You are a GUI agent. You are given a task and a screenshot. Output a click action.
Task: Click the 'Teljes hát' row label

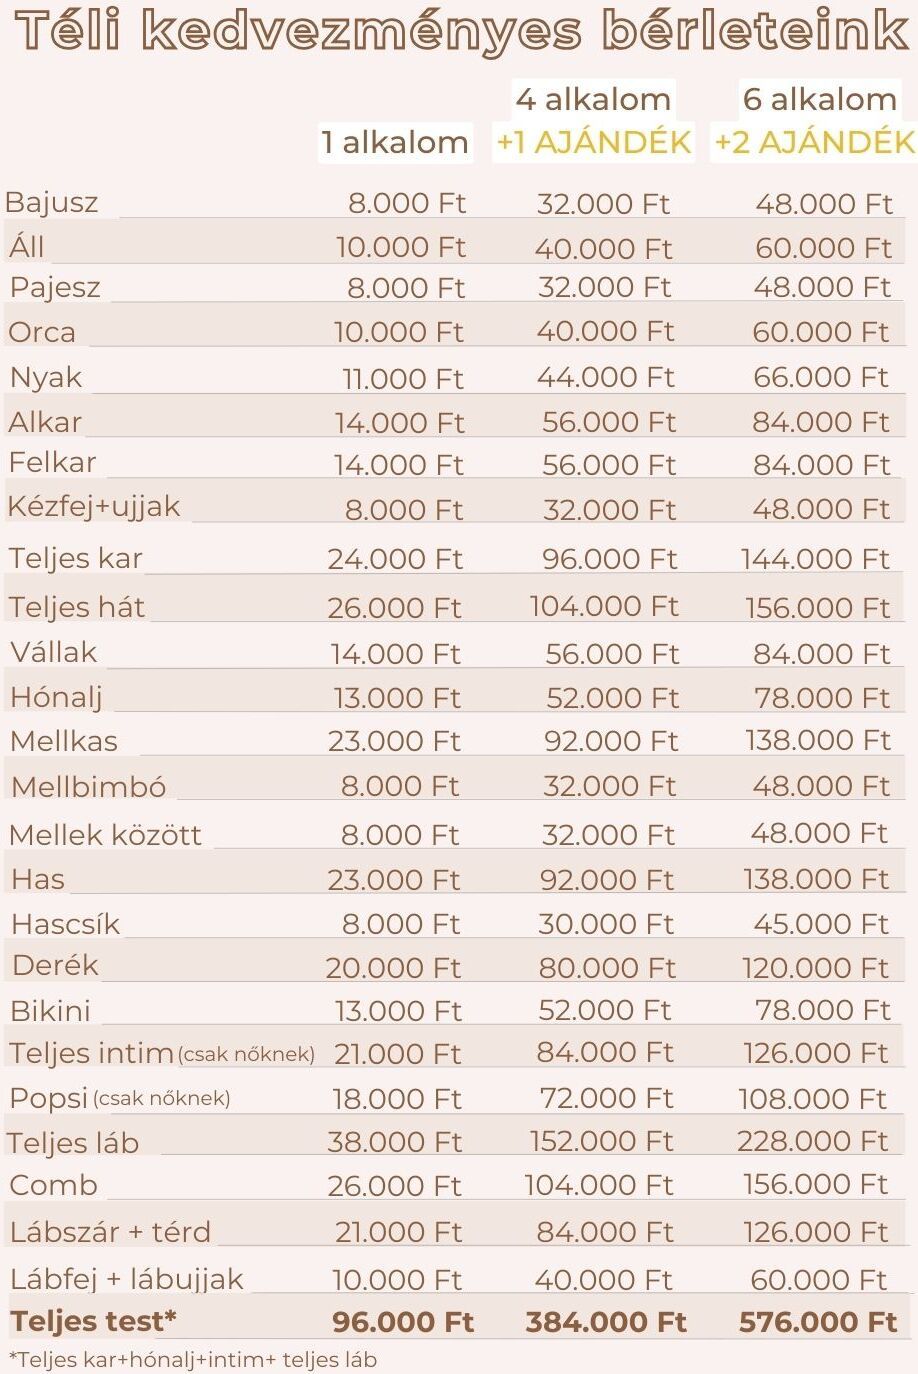[x=77, y=607]
